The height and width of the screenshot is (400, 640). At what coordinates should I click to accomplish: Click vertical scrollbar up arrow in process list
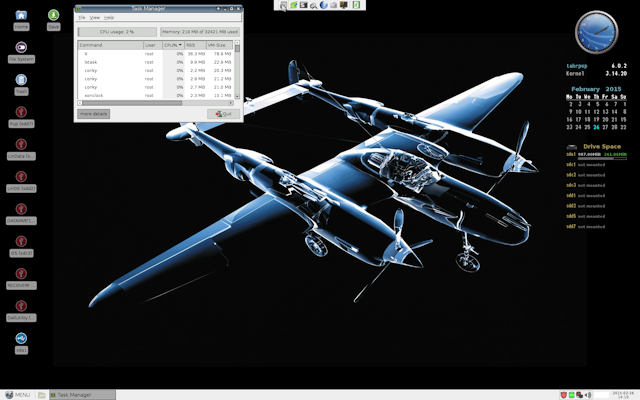237,42
